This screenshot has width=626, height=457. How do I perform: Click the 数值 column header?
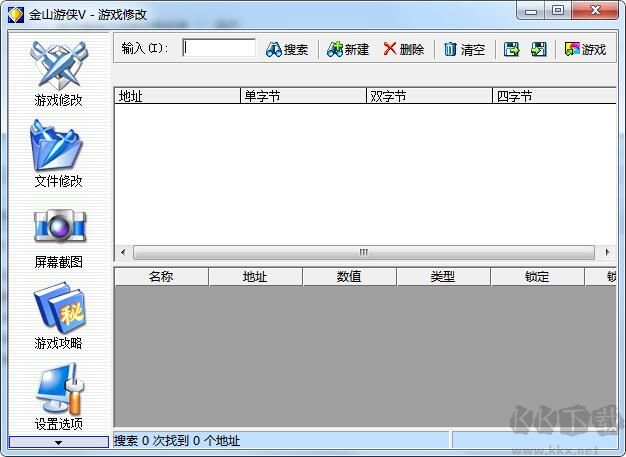pyautogui.click(x=350, y=277)
